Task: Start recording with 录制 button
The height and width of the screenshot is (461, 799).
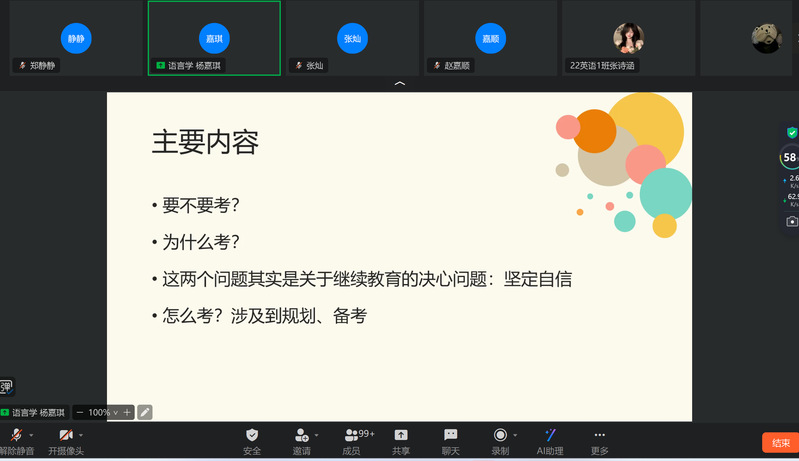Action: pyautogui.click(x=500, y=436)
